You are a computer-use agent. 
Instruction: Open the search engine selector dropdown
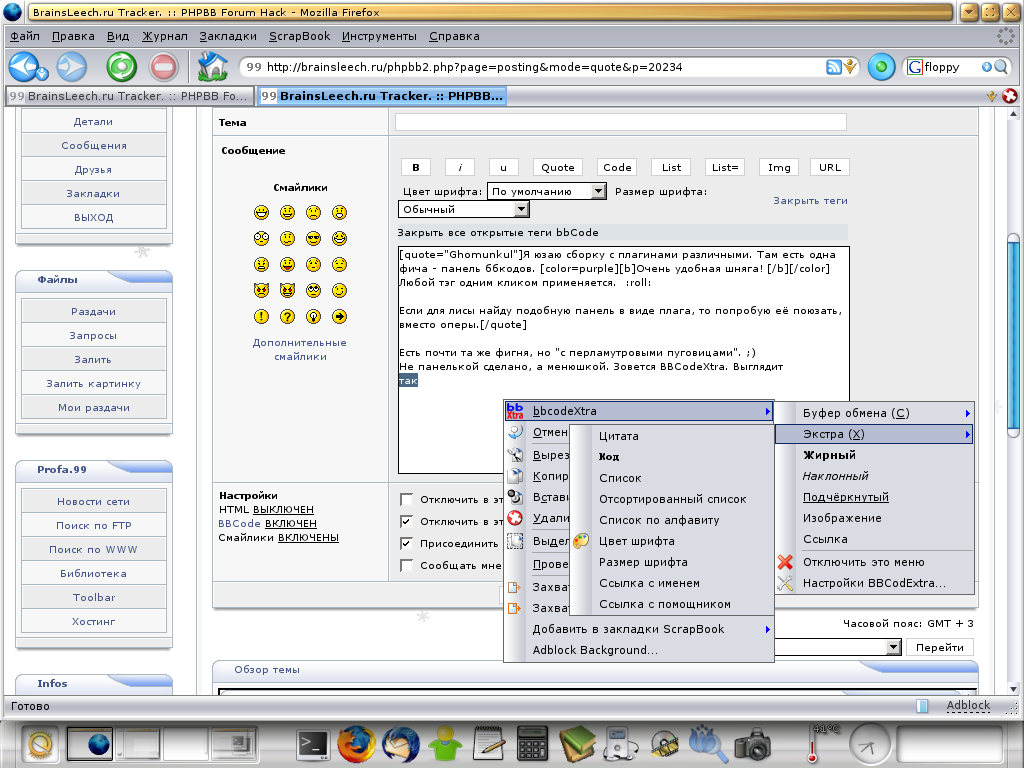[x=916, y=67]
